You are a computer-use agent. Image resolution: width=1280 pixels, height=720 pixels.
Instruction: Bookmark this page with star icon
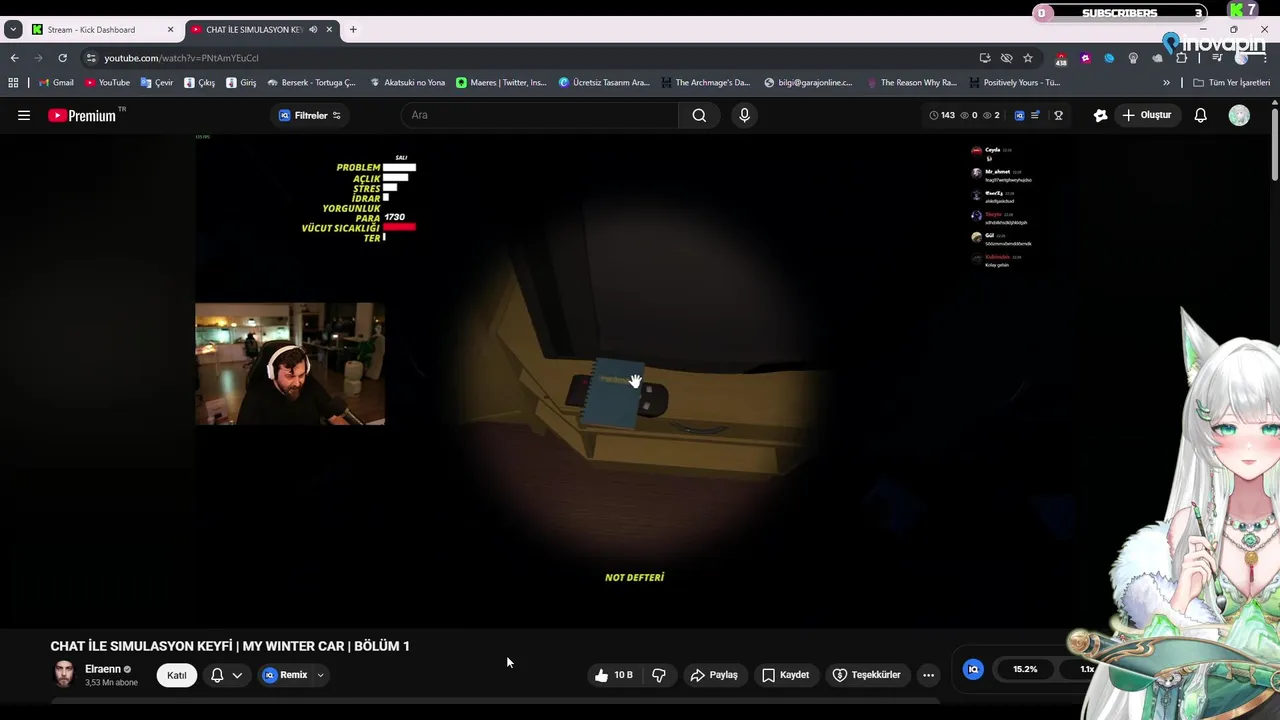click(x=1028, y=58)
